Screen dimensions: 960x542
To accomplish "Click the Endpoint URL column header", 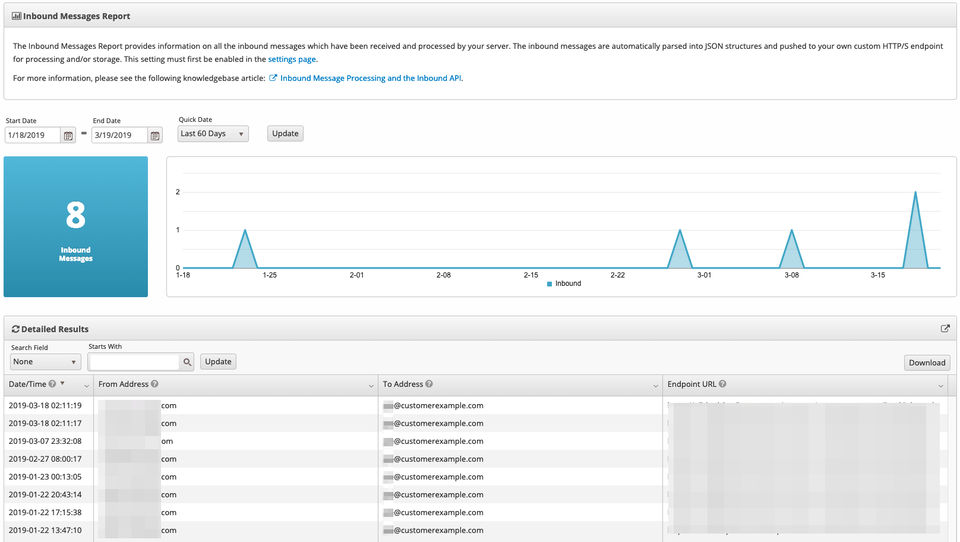I will [x=805, y=385].
